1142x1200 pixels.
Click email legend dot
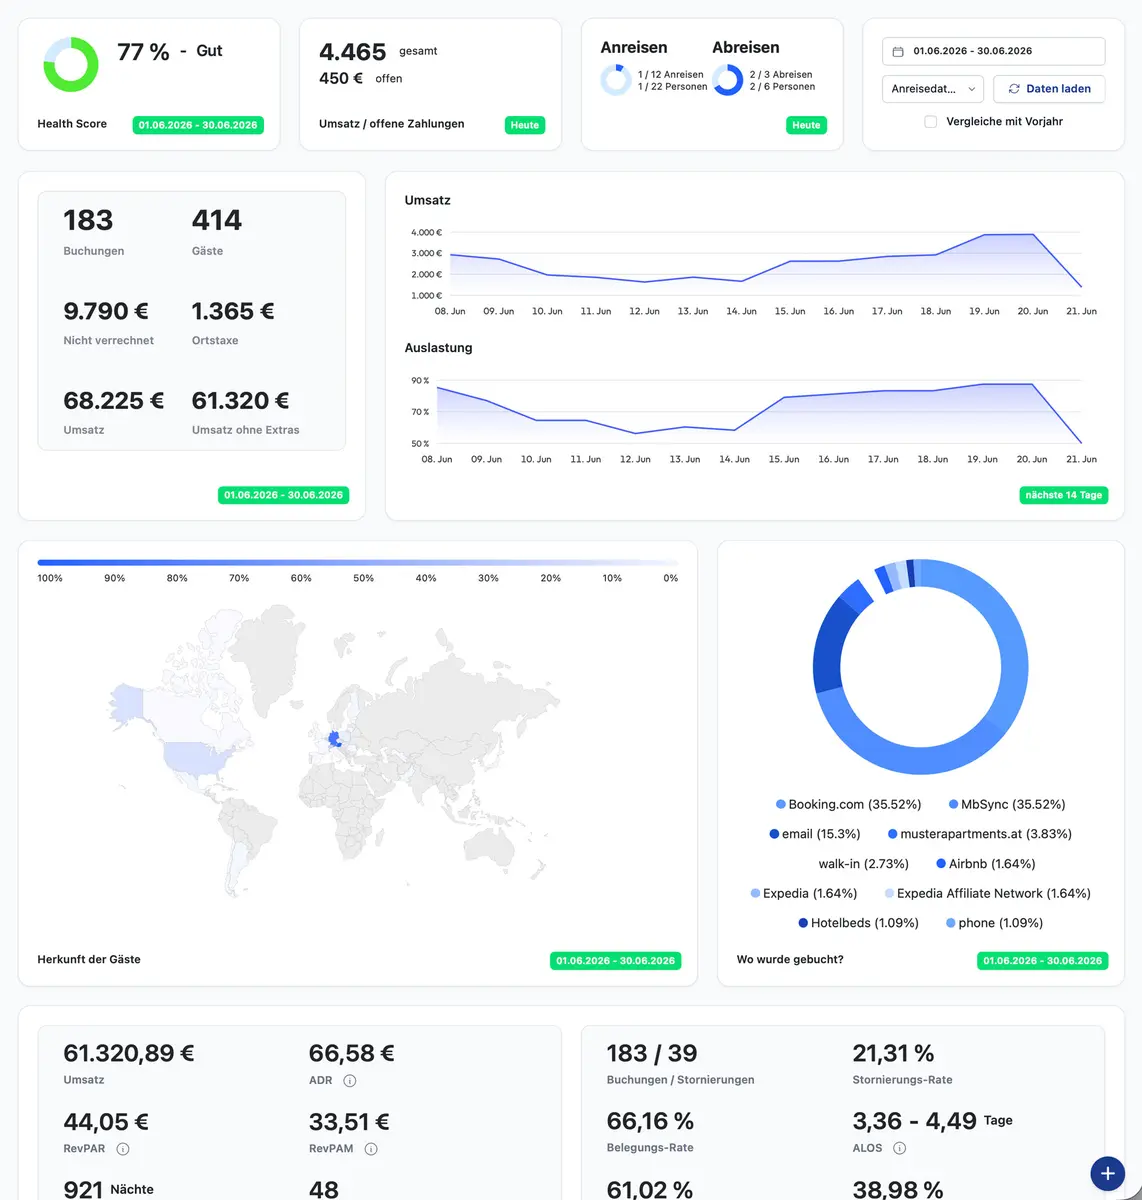[x=774, y=834]
